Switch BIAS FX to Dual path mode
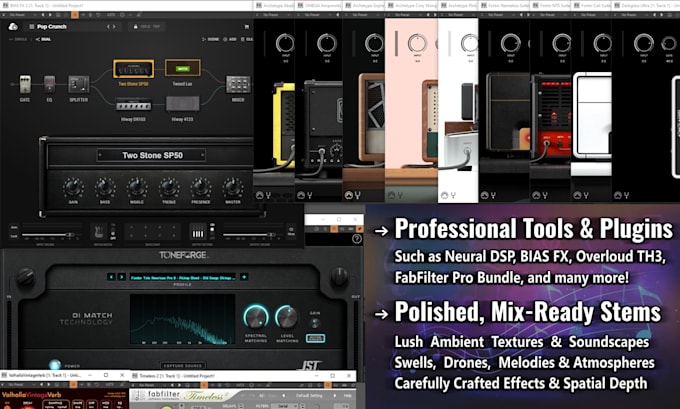The image size is (680, 409). 43,39
